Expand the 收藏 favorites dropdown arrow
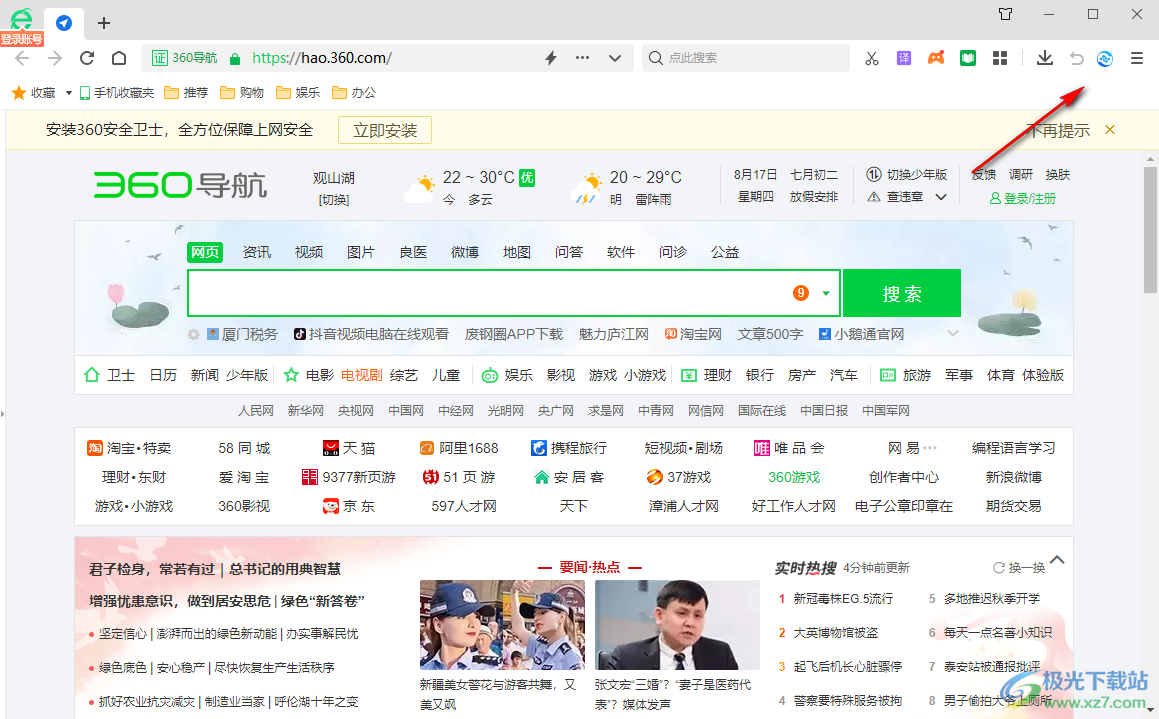 point(69,93)
